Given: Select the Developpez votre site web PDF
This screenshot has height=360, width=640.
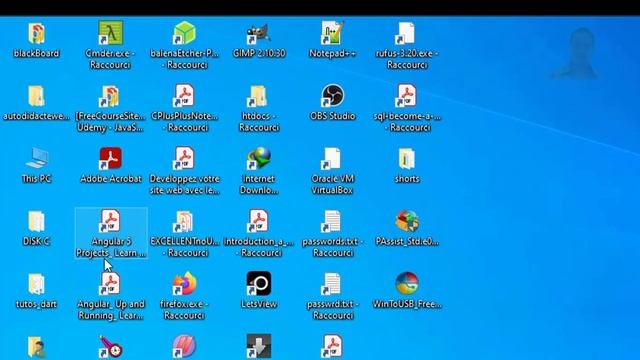Looking at the screenshot, I should [184, 158].
